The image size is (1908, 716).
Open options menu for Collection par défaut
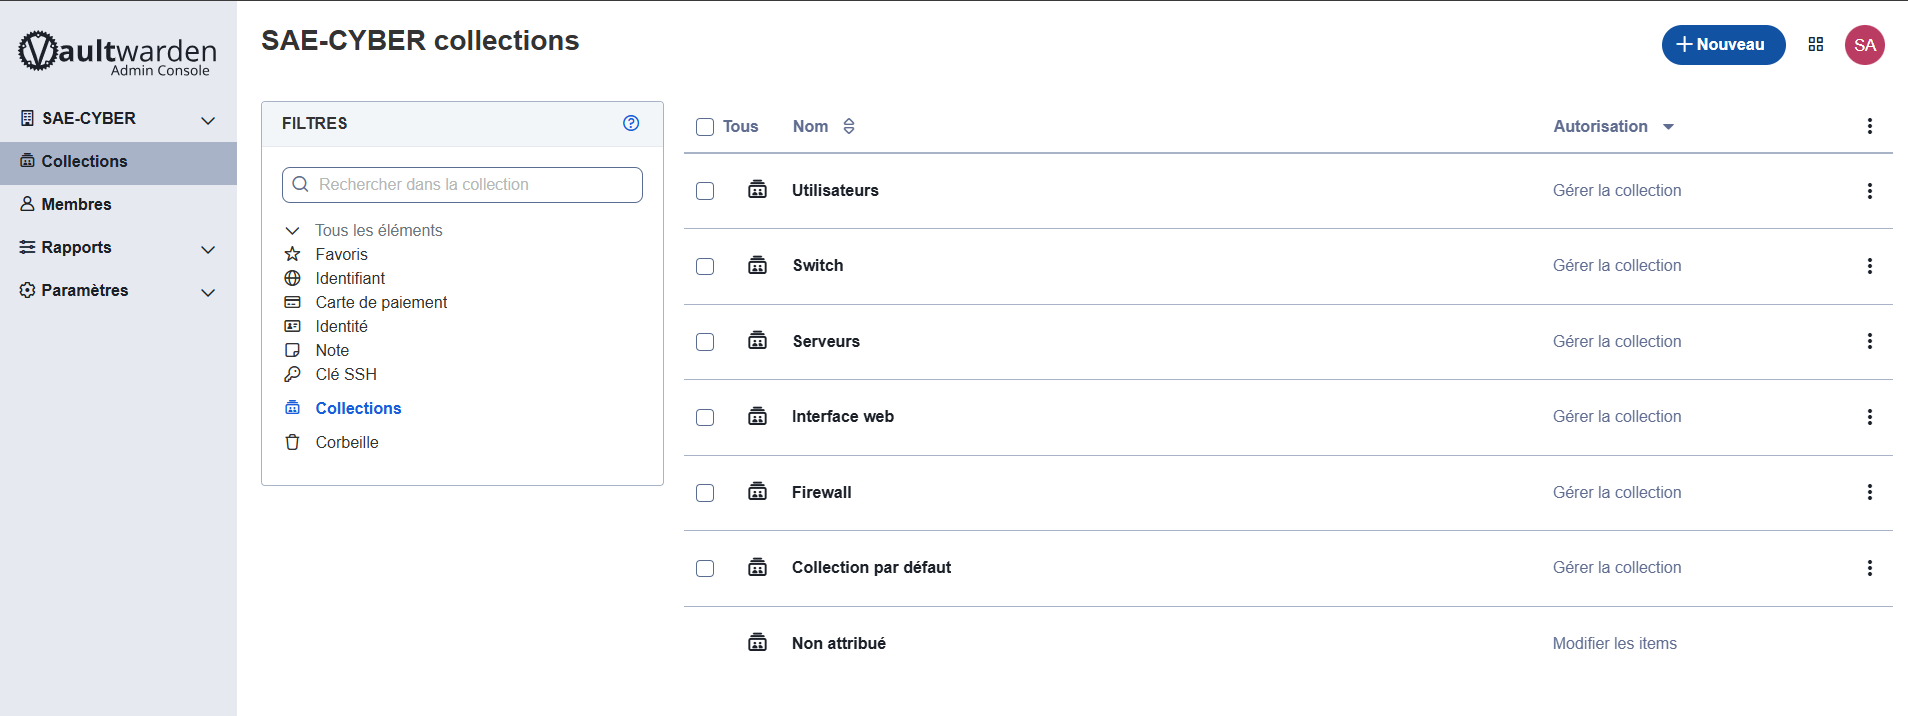(x=1869, y=568)
